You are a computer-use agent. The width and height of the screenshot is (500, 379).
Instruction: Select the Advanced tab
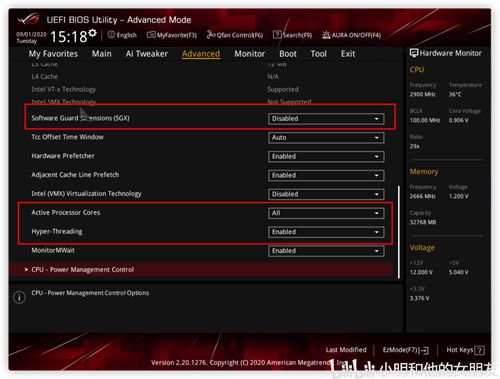click(x=201, y=54)
